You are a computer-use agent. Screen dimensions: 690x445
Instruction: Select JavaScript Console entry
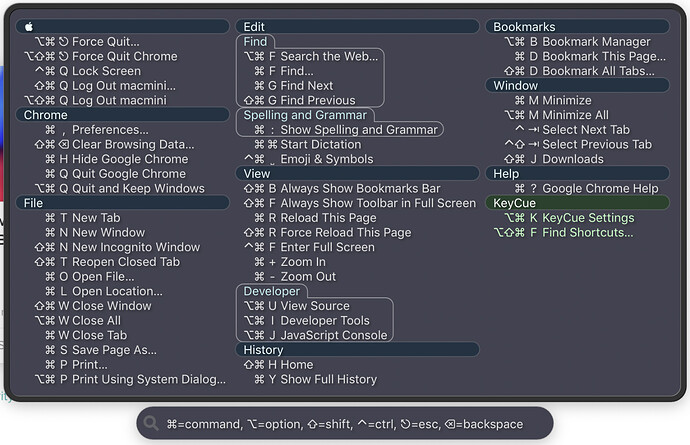[316, 335]
